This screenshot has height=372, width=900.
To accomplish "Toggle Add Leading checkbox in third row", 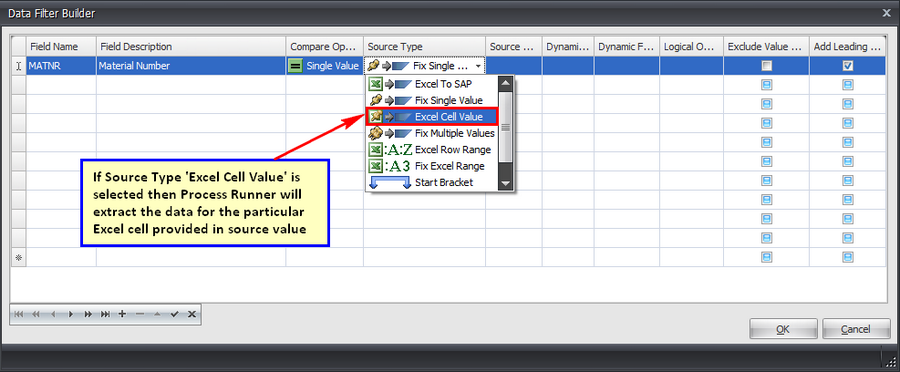I will pos(847,104).
